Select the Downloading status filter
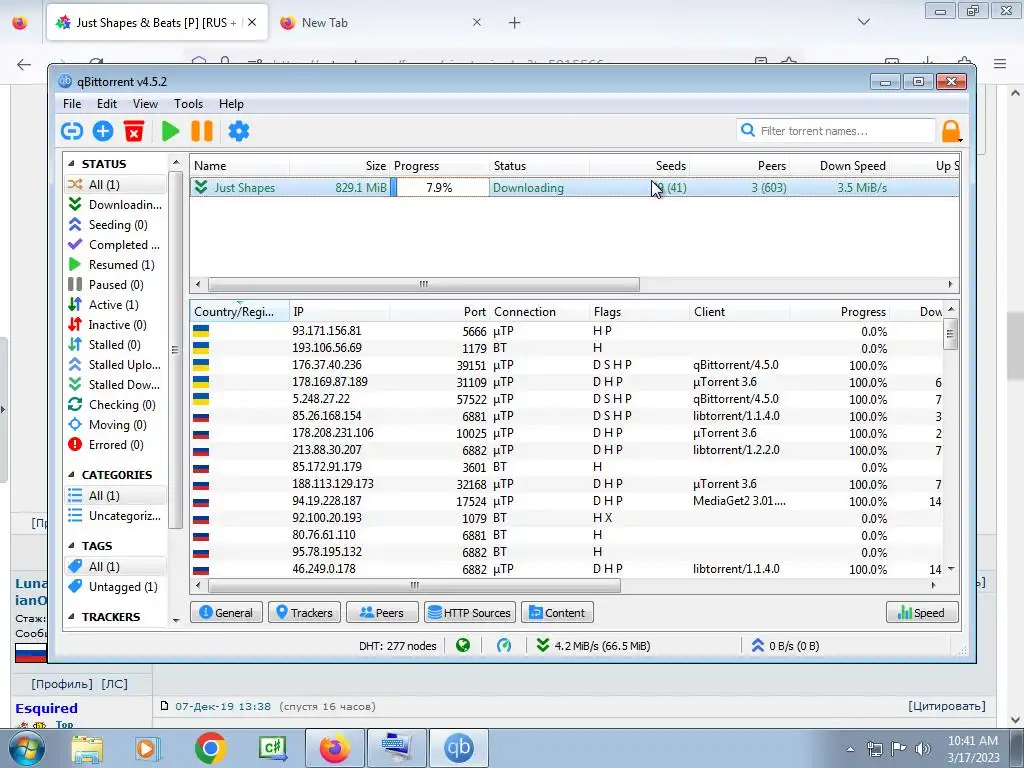This screenshot has height=768, width=1024. 115,204
